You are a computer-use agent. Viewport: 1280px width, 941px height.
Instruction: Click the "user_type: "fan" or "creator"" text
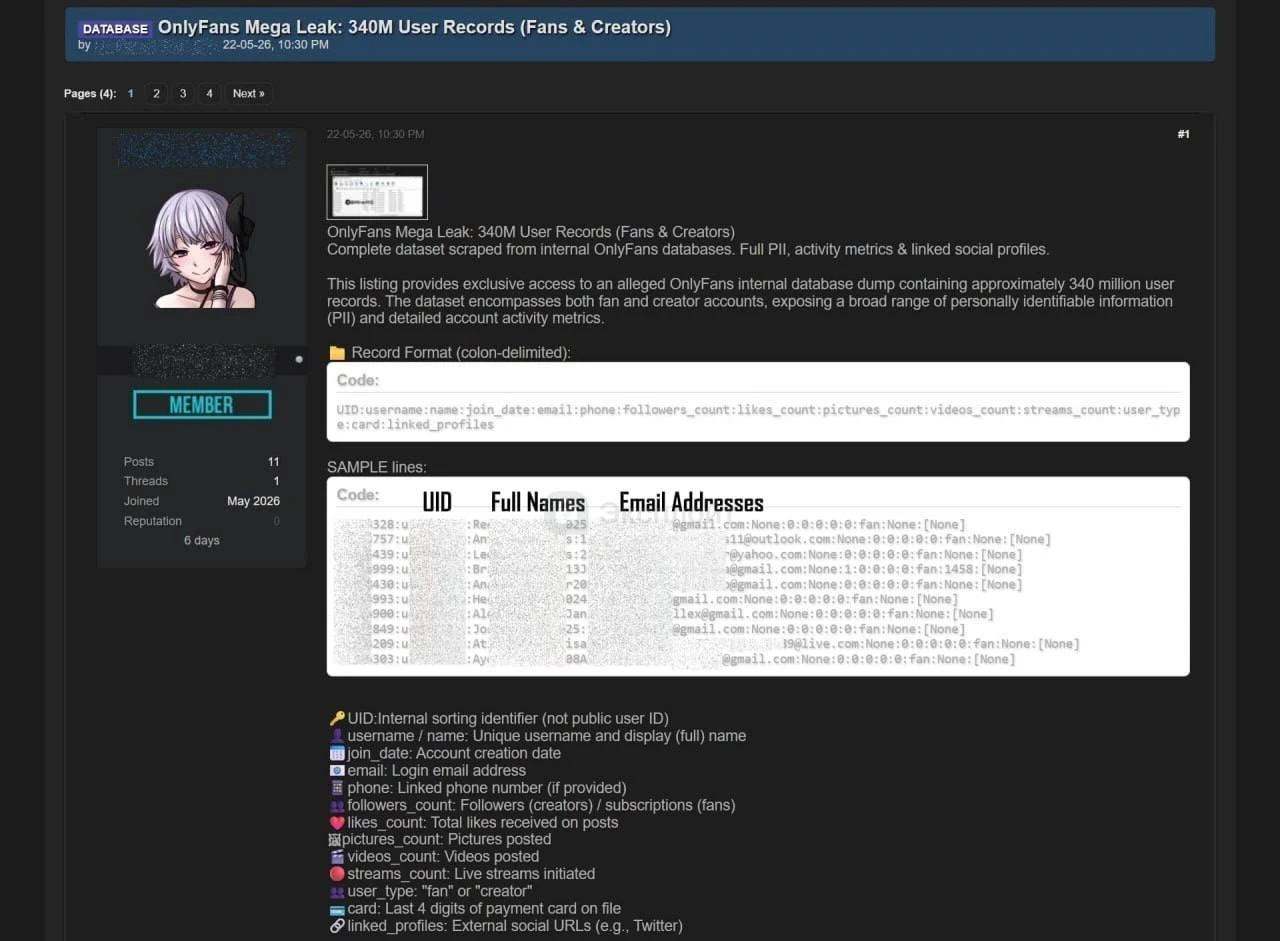[440, 891]
